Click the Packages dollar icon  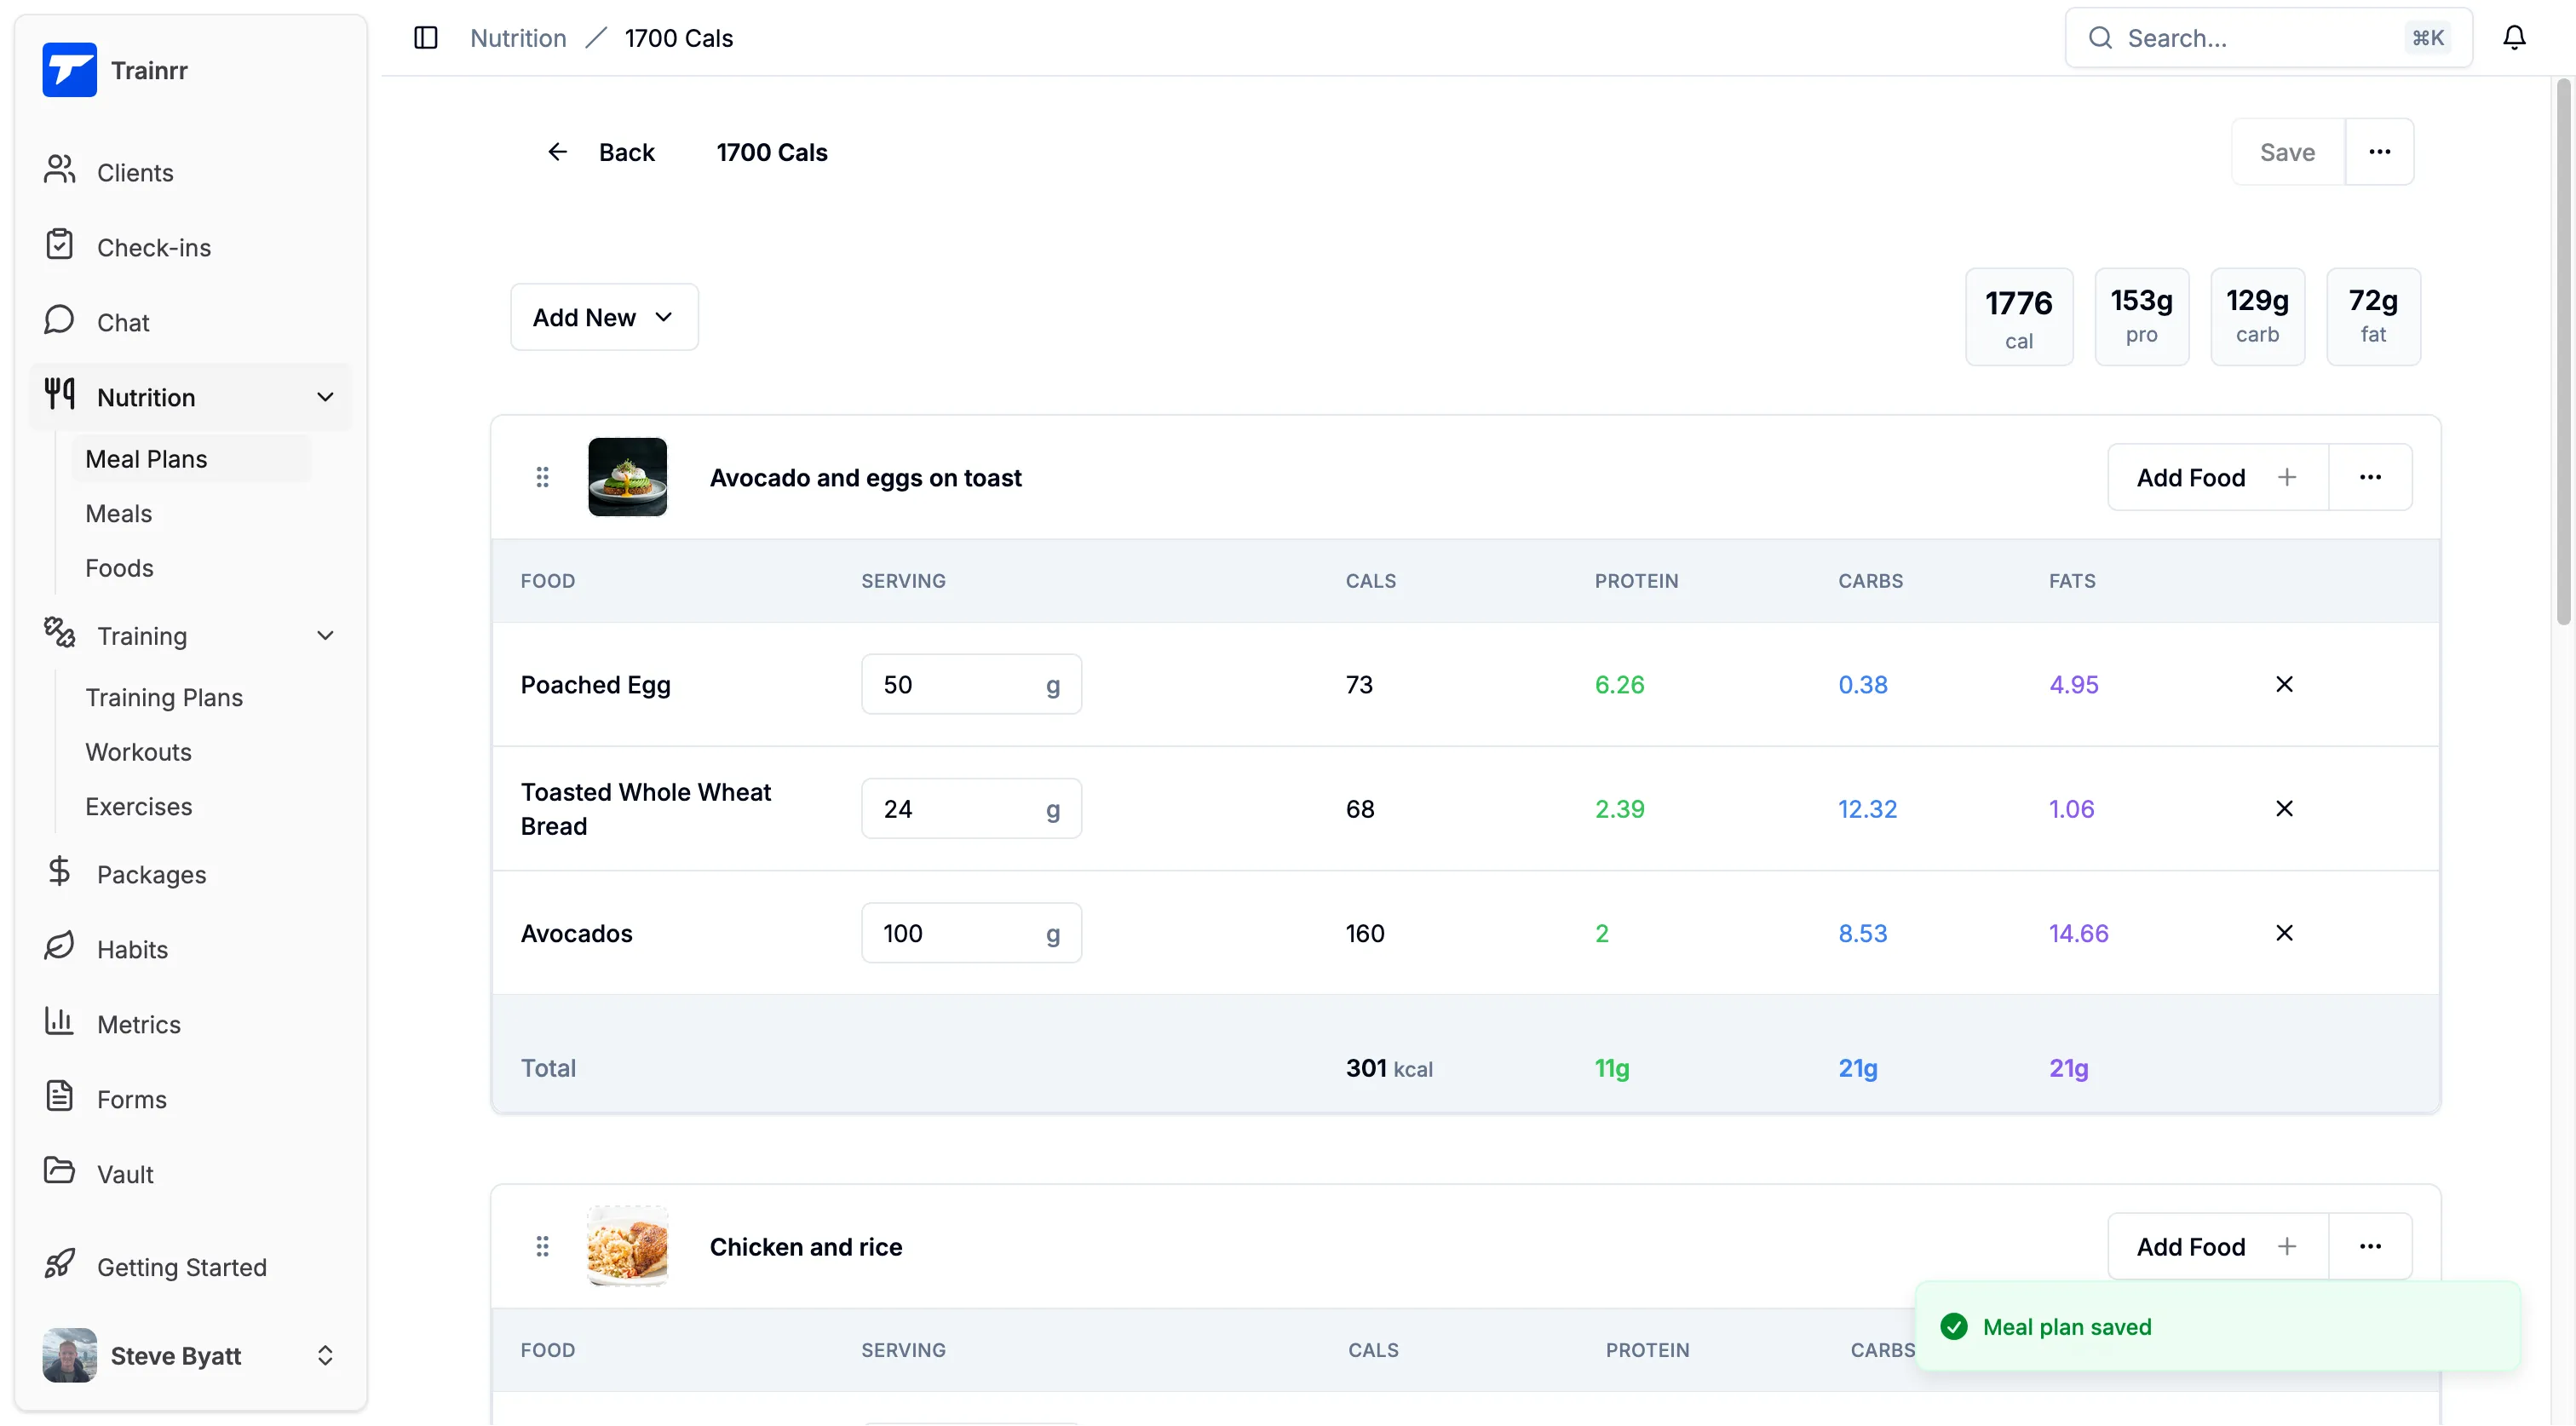coord(59,872)
